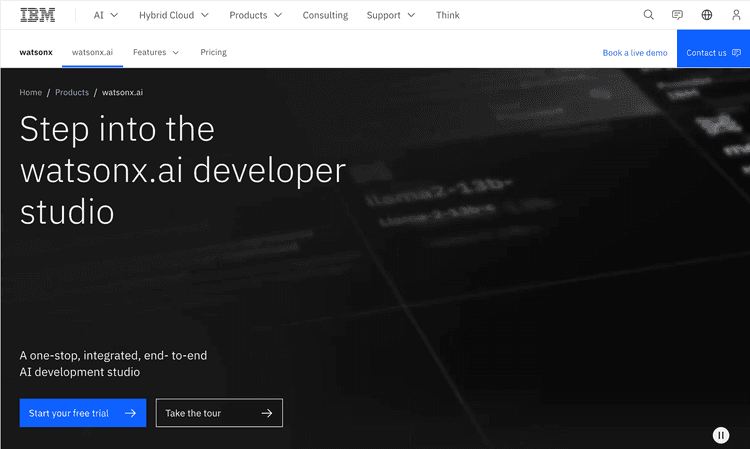Click Take the tour button
750x449 pixels.
[219, 413]
